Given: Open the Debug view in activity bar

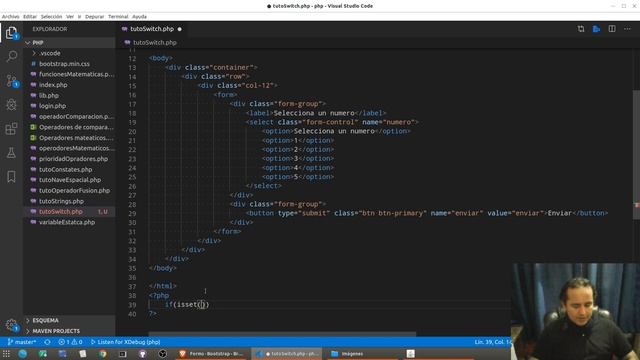Looking at the screenshot, I should pos(11,104).
